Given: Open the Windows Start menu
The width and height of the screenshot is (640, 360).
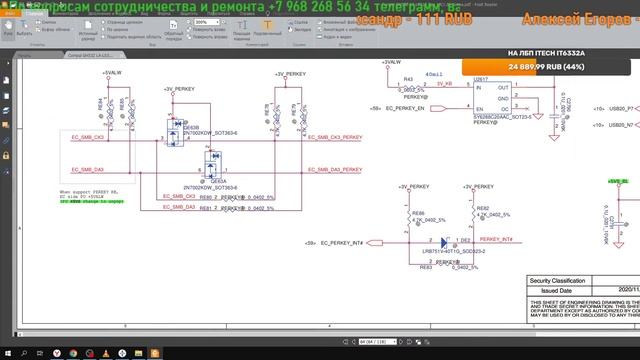Looking at the screenshot, I should pyautogui.click(x=8, y=353).
